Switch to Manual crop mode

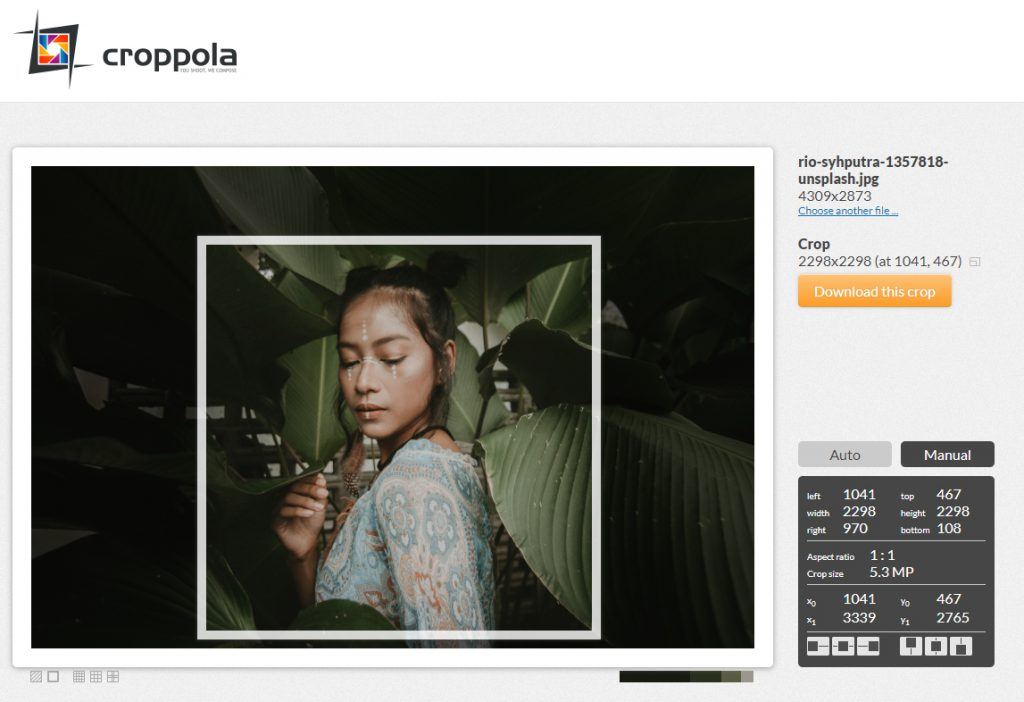(947, 455)
